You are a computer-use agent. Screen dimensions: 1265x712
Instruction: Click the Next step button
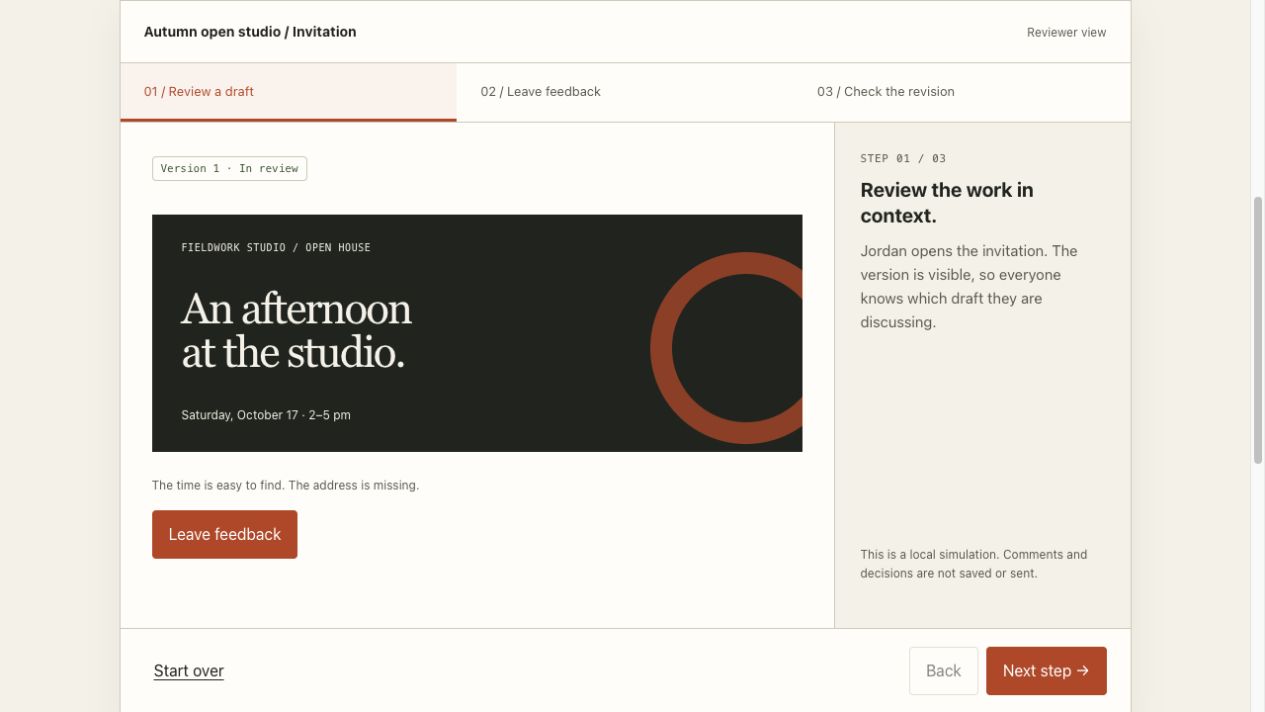click(x=1046, y=671)
